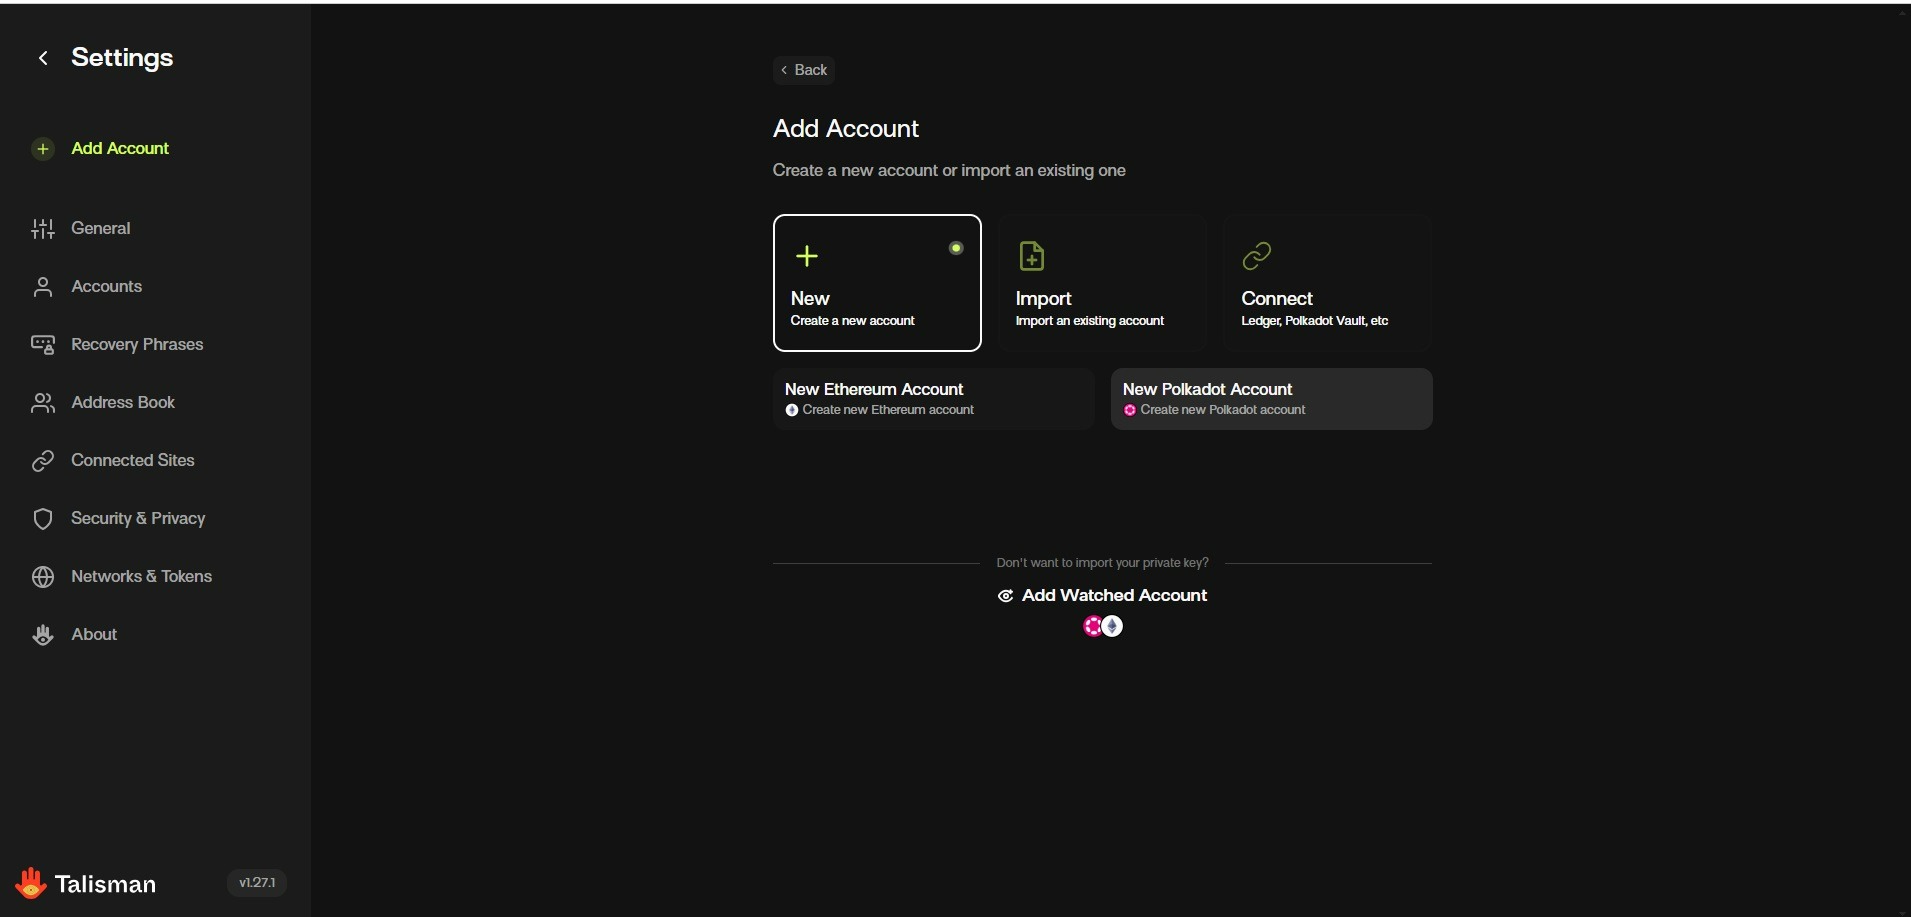Viewport: 1911px width, 917px height.
Task: Open the About section
Action: 94,635
